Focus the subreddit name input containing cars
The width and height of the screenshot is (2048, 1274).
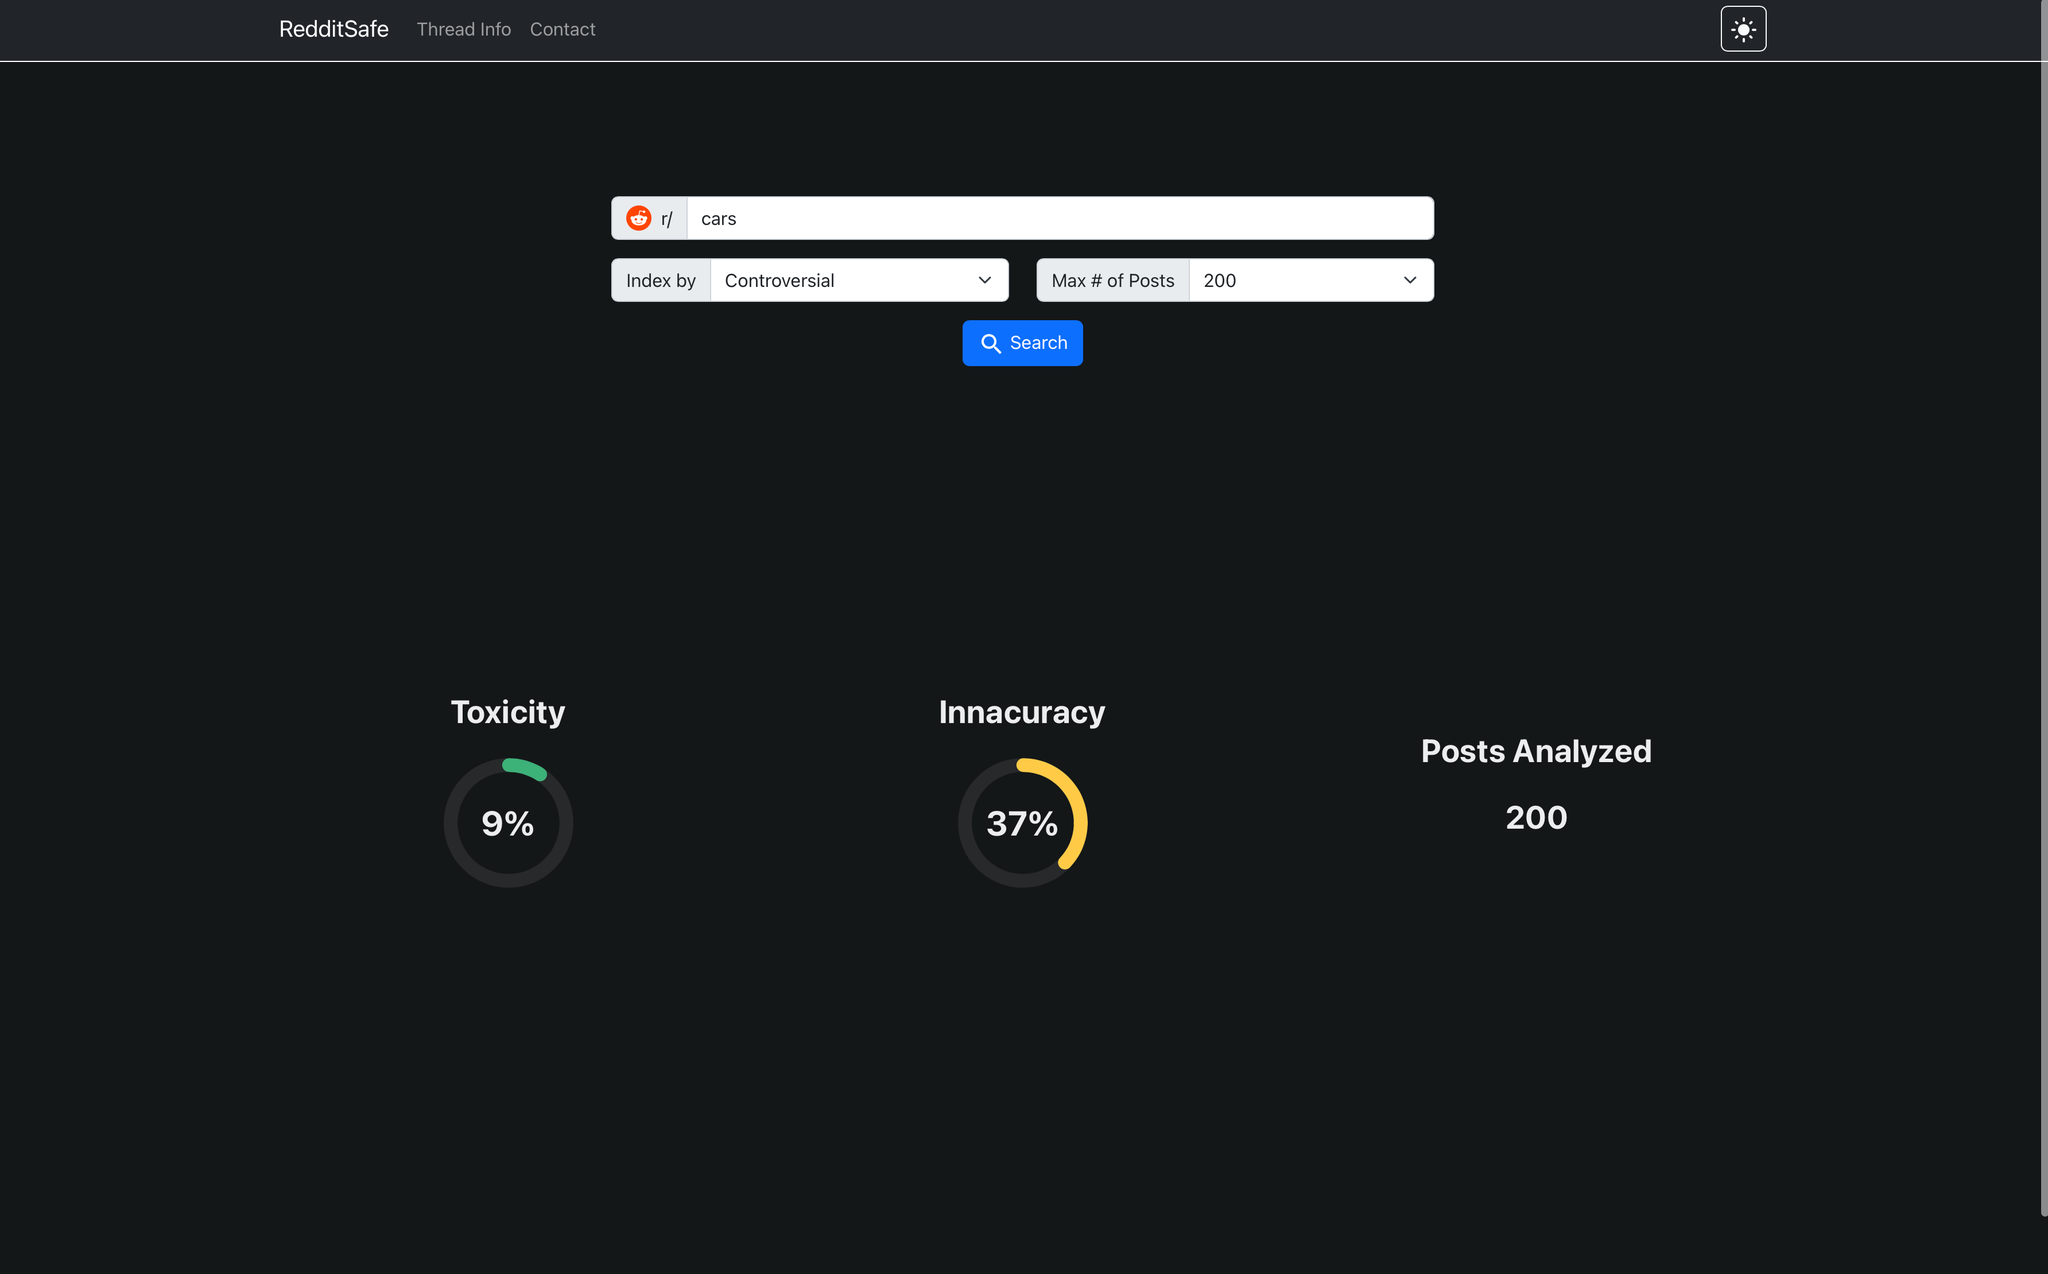[x=1060, y=218]
